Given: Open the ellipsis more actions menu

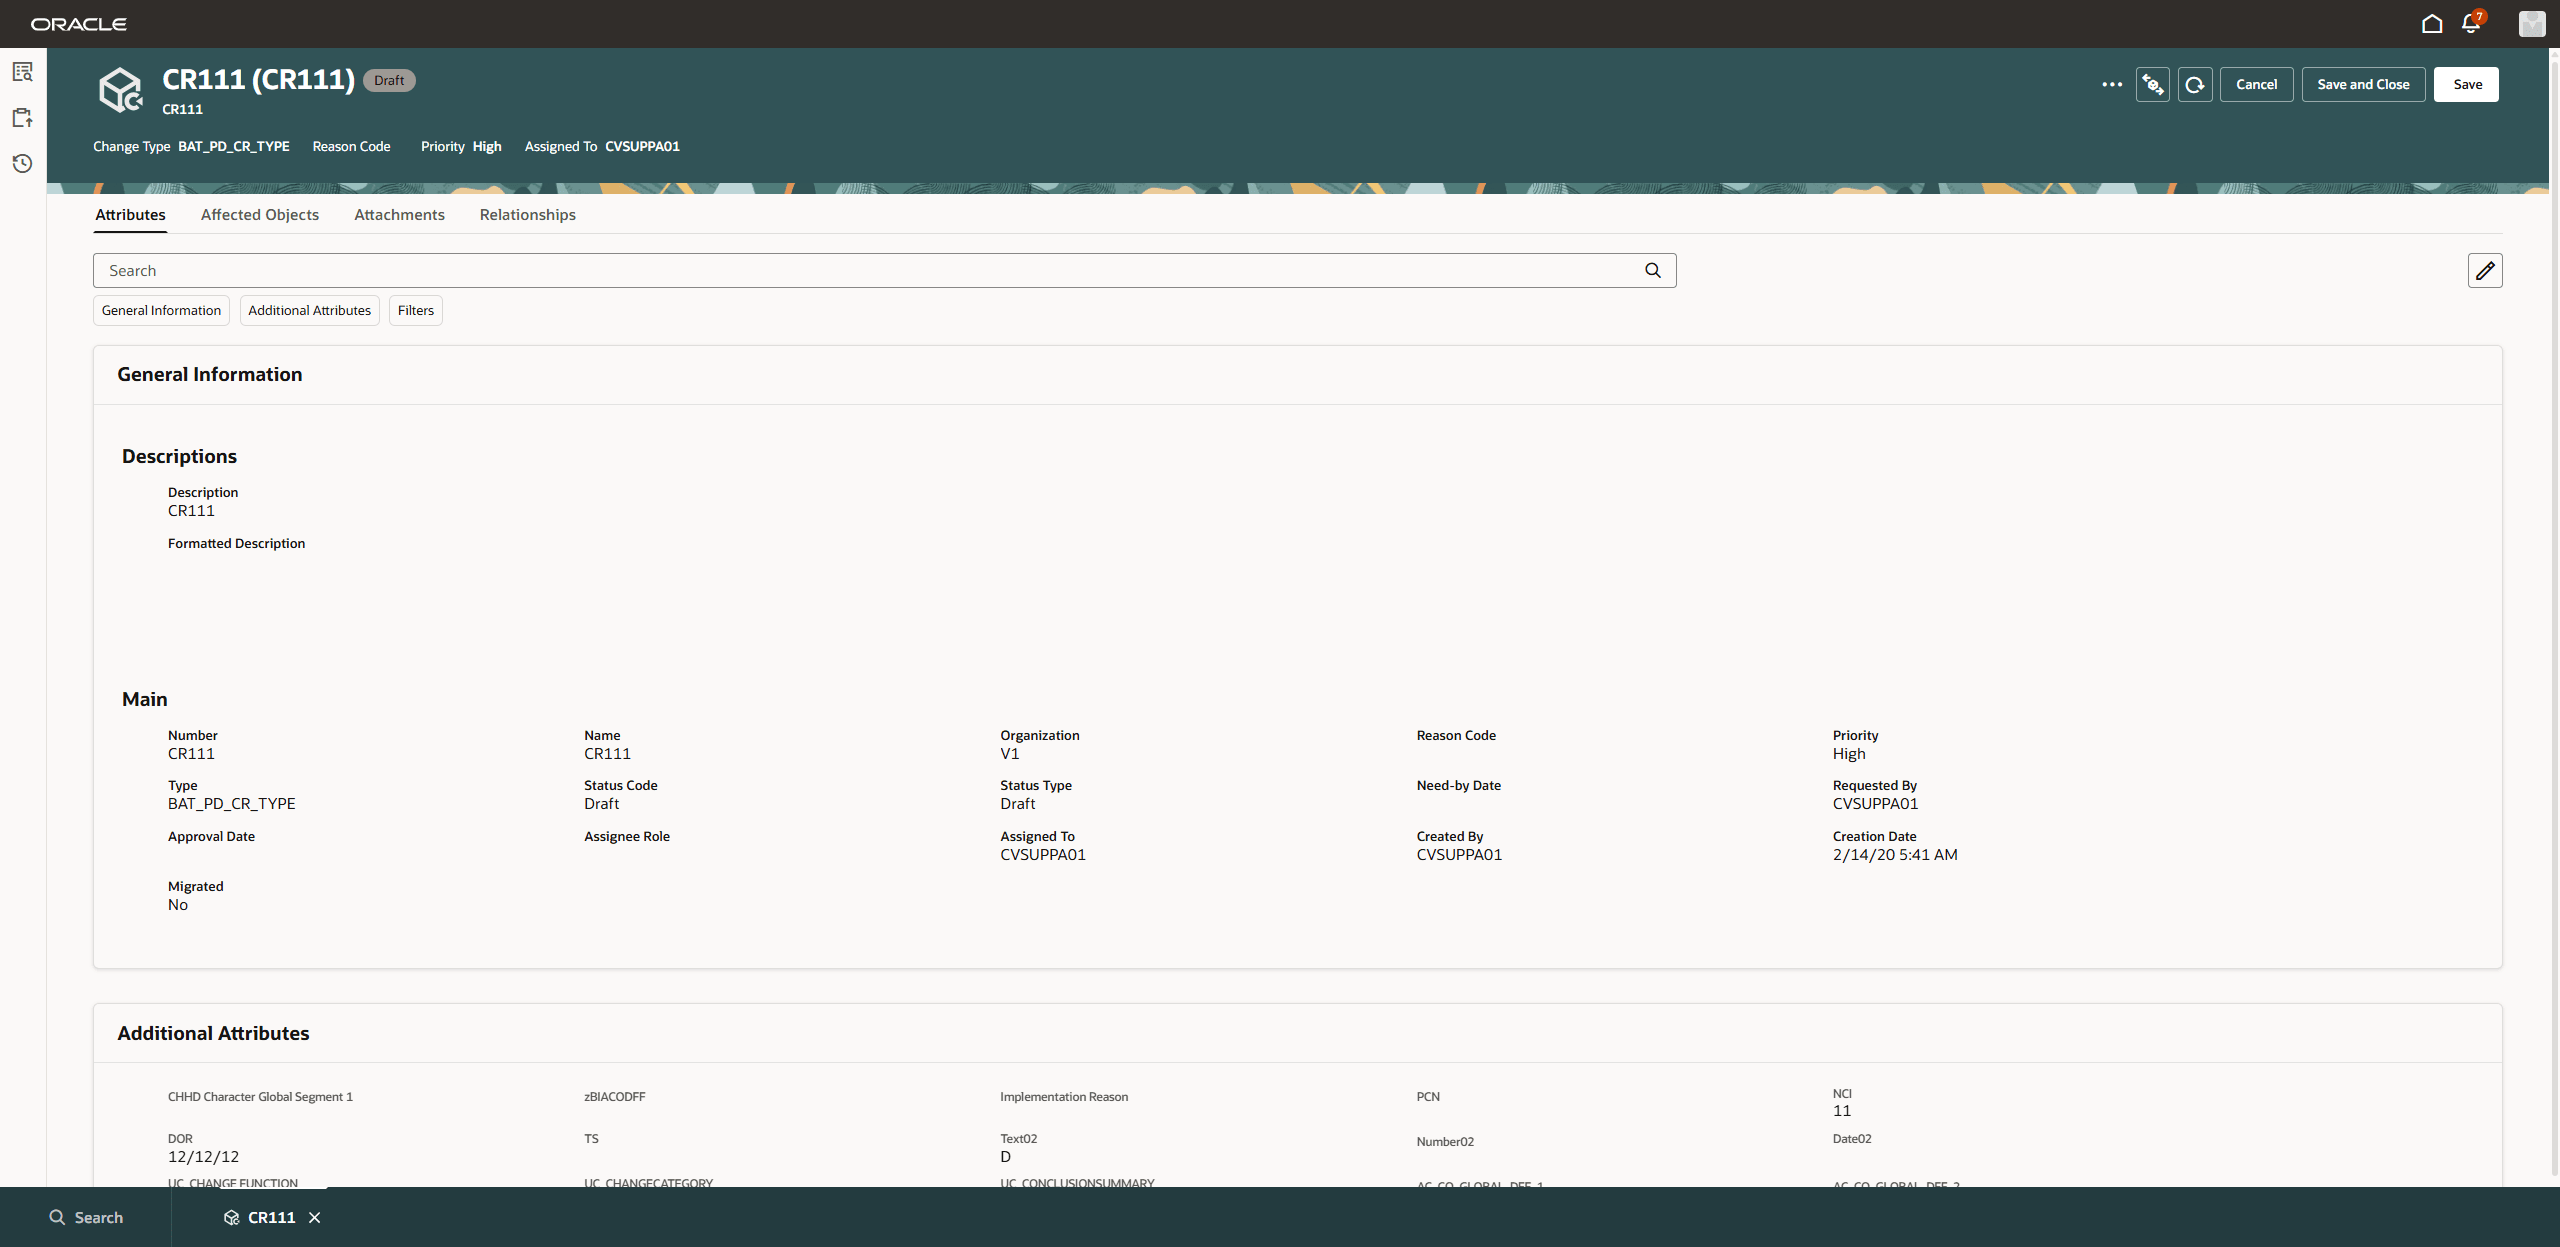Looking at the screenshot, I should [2112, 84].
